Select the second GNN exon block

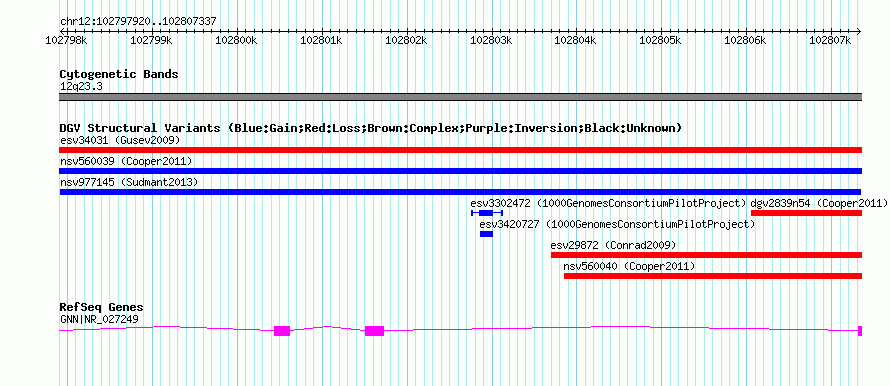375,331
